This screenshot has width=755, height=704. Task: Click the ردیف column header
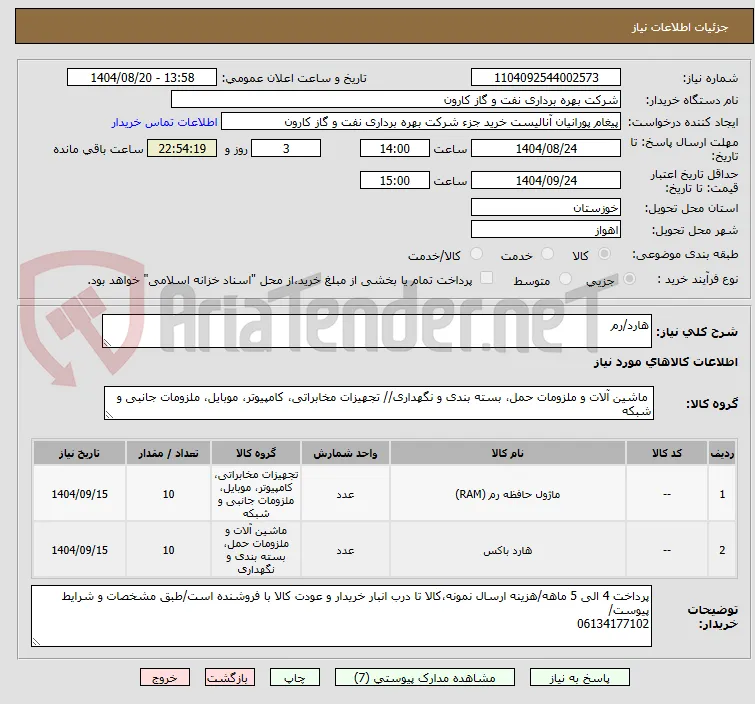click(722, 453)
